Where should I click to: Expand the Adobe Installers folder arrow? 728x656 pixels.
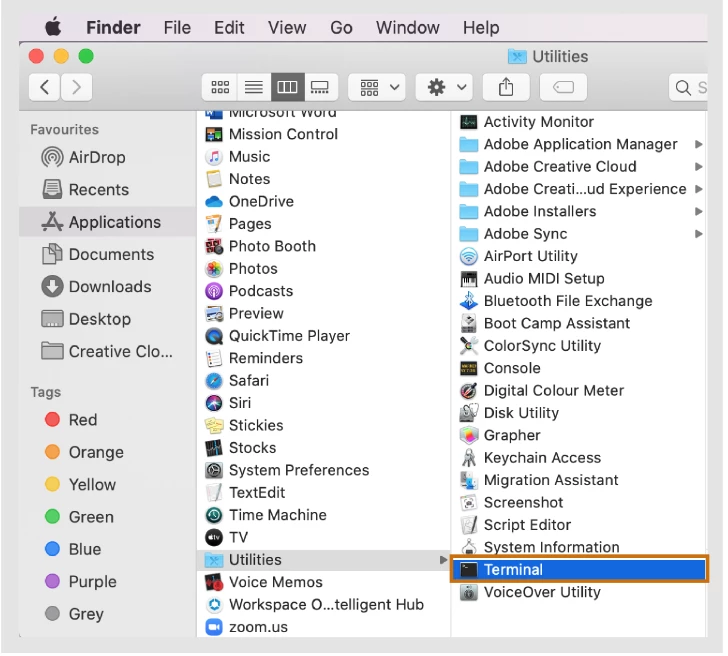coord(700,212)
